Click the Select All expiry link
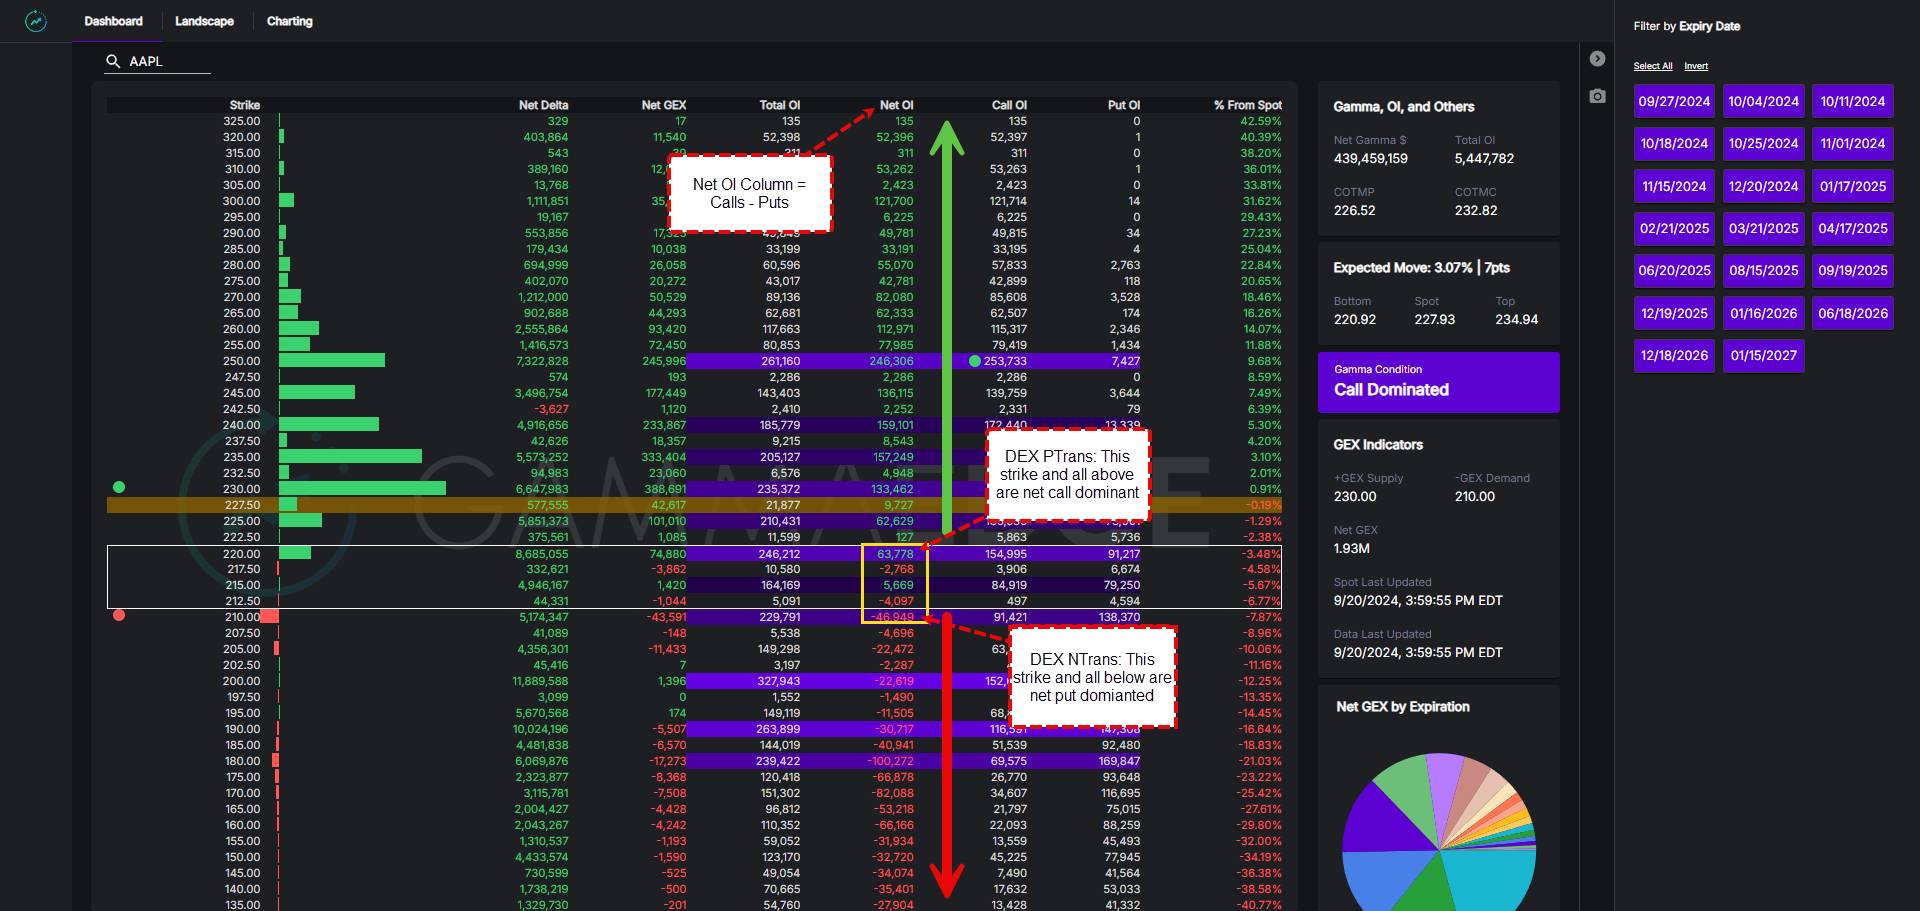 pos(1653,66)
